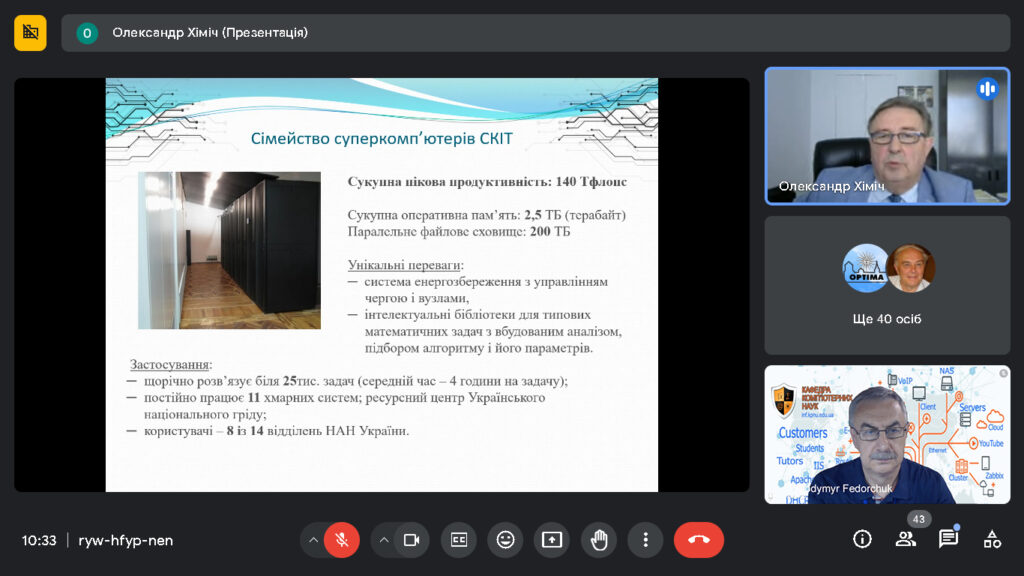
Task: Leave the call with red hang-up button
Action: (x=698, y=540)
